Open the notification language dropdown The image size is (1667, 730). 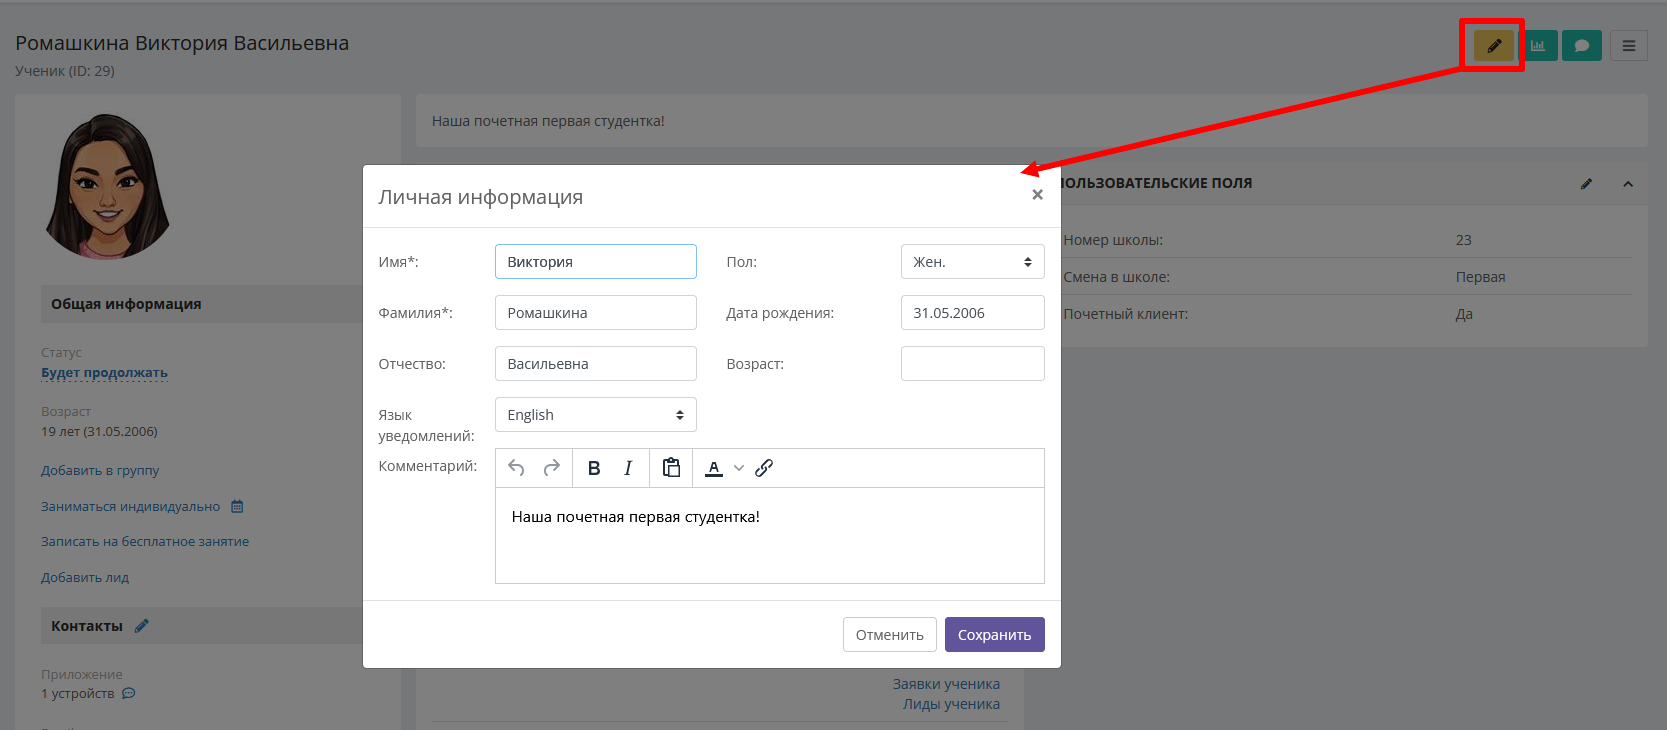[596, 415]
